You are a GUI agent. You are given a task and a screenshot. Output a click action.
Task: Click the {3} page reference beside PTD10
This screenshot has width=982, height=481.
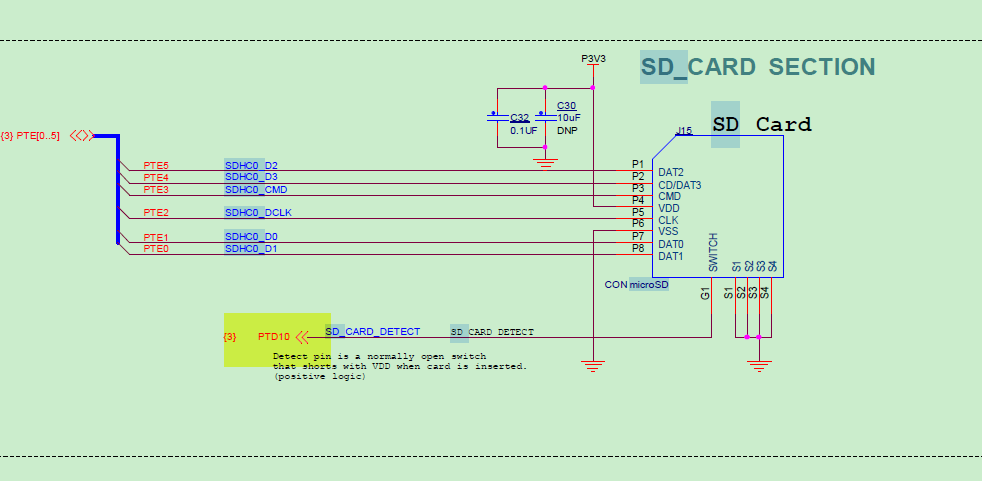(230, 337)
